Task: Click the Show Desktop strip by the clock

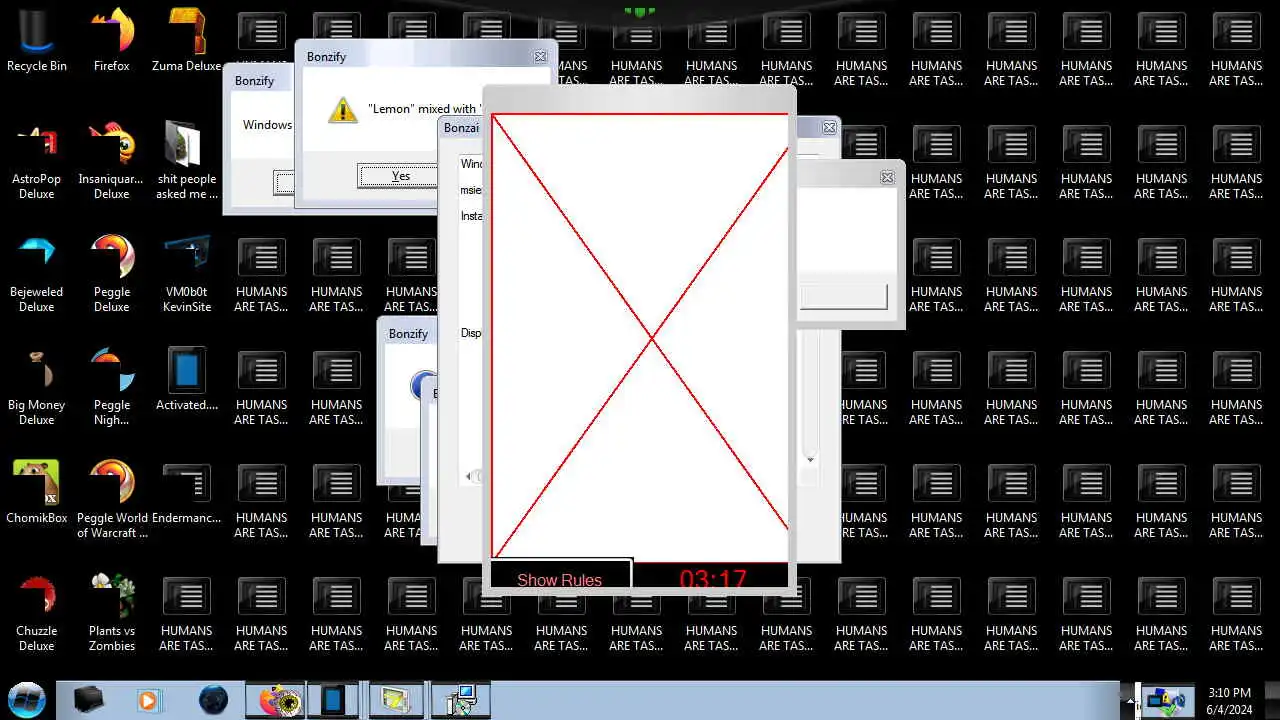Action: [1273, 700]
